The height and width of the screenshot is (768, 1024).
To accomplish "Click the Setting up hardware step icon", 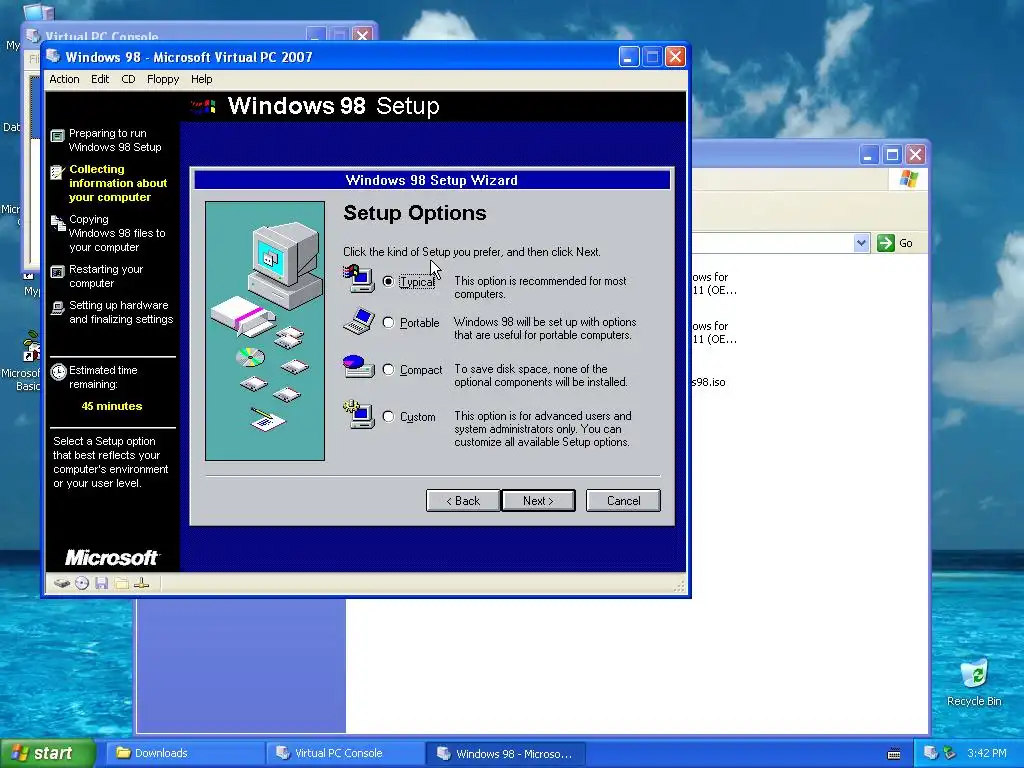I will (57, 308).
